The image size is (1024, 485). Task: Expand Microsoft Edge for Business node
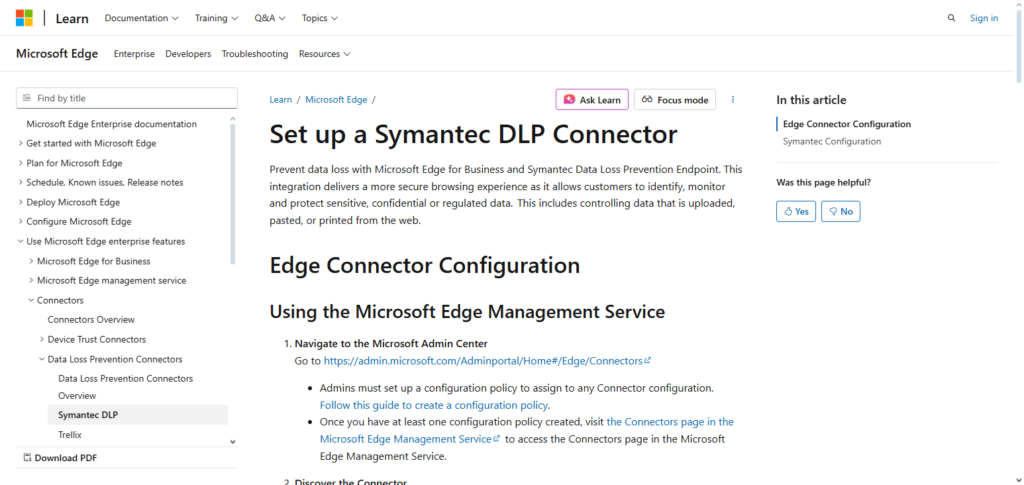(89, 261)
